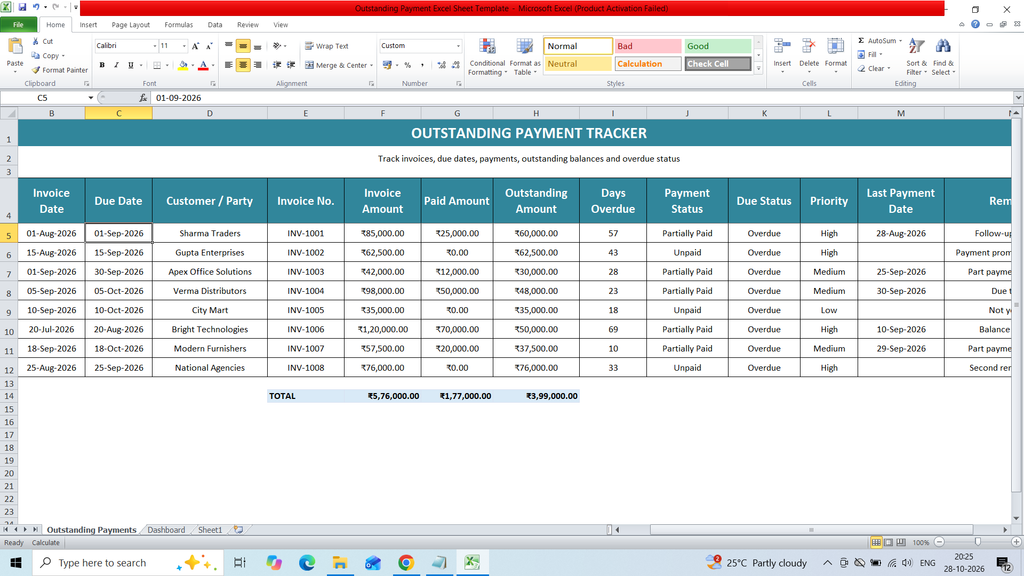Apply the red font color swatch
Viewport: 1024px width, 576px height.
(203, 65)
